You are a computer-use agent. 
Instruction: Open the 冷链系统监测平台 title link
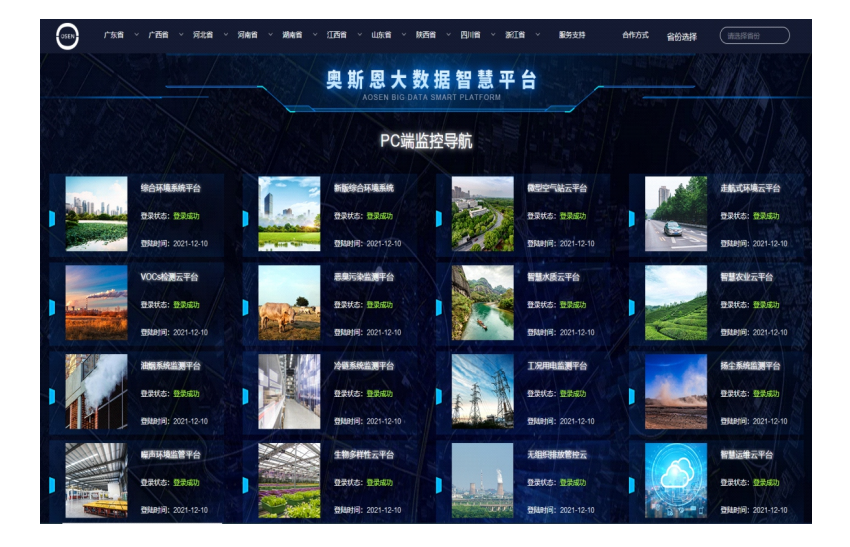pos(363,366)
